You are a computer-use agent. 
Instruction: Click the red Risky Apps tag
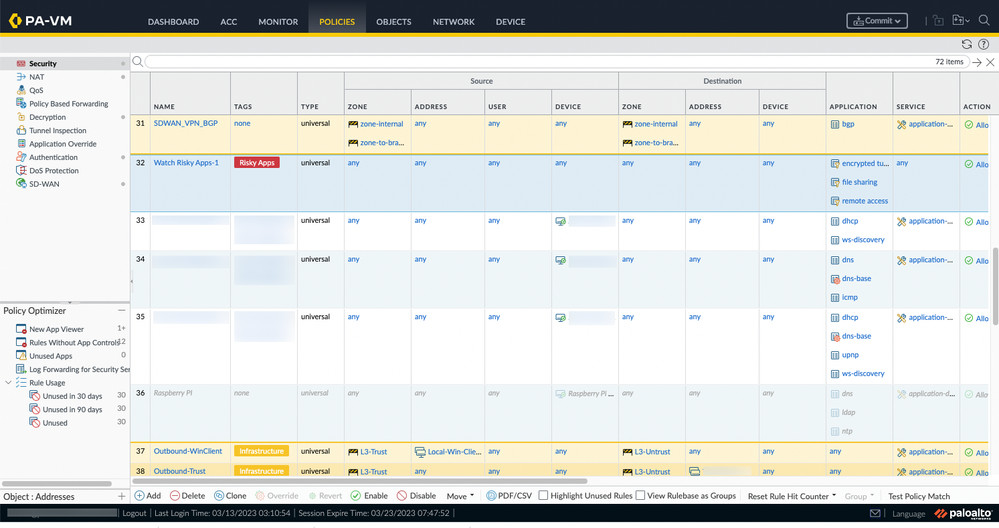pyautogui.click(x=257, y=163)
